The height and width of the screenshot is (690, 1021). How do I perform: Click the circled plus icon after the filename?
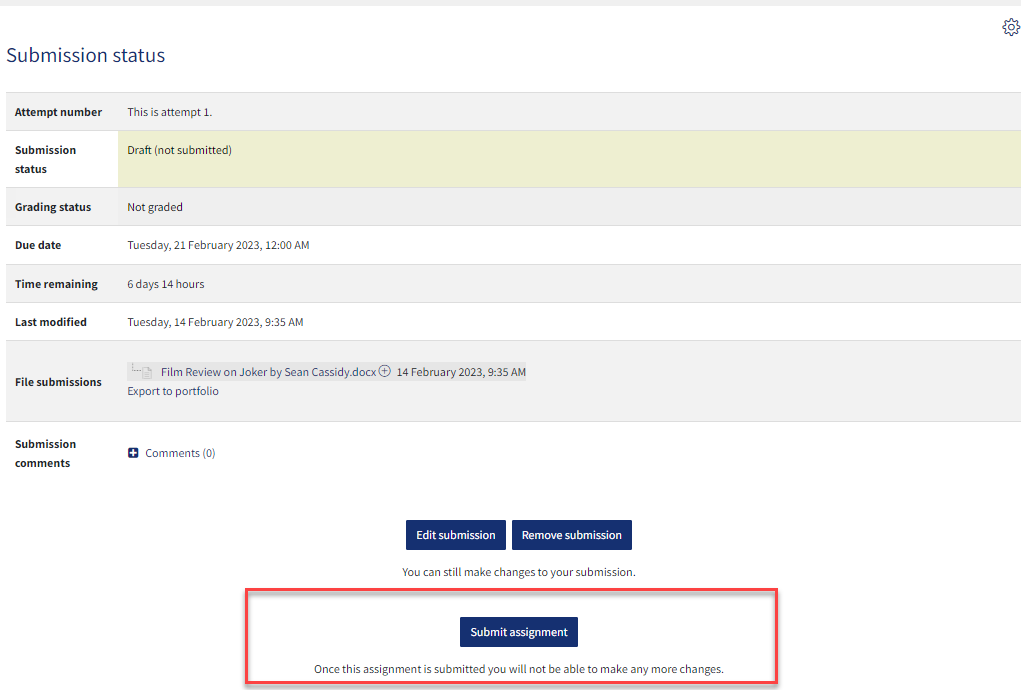tap(384, 372)
